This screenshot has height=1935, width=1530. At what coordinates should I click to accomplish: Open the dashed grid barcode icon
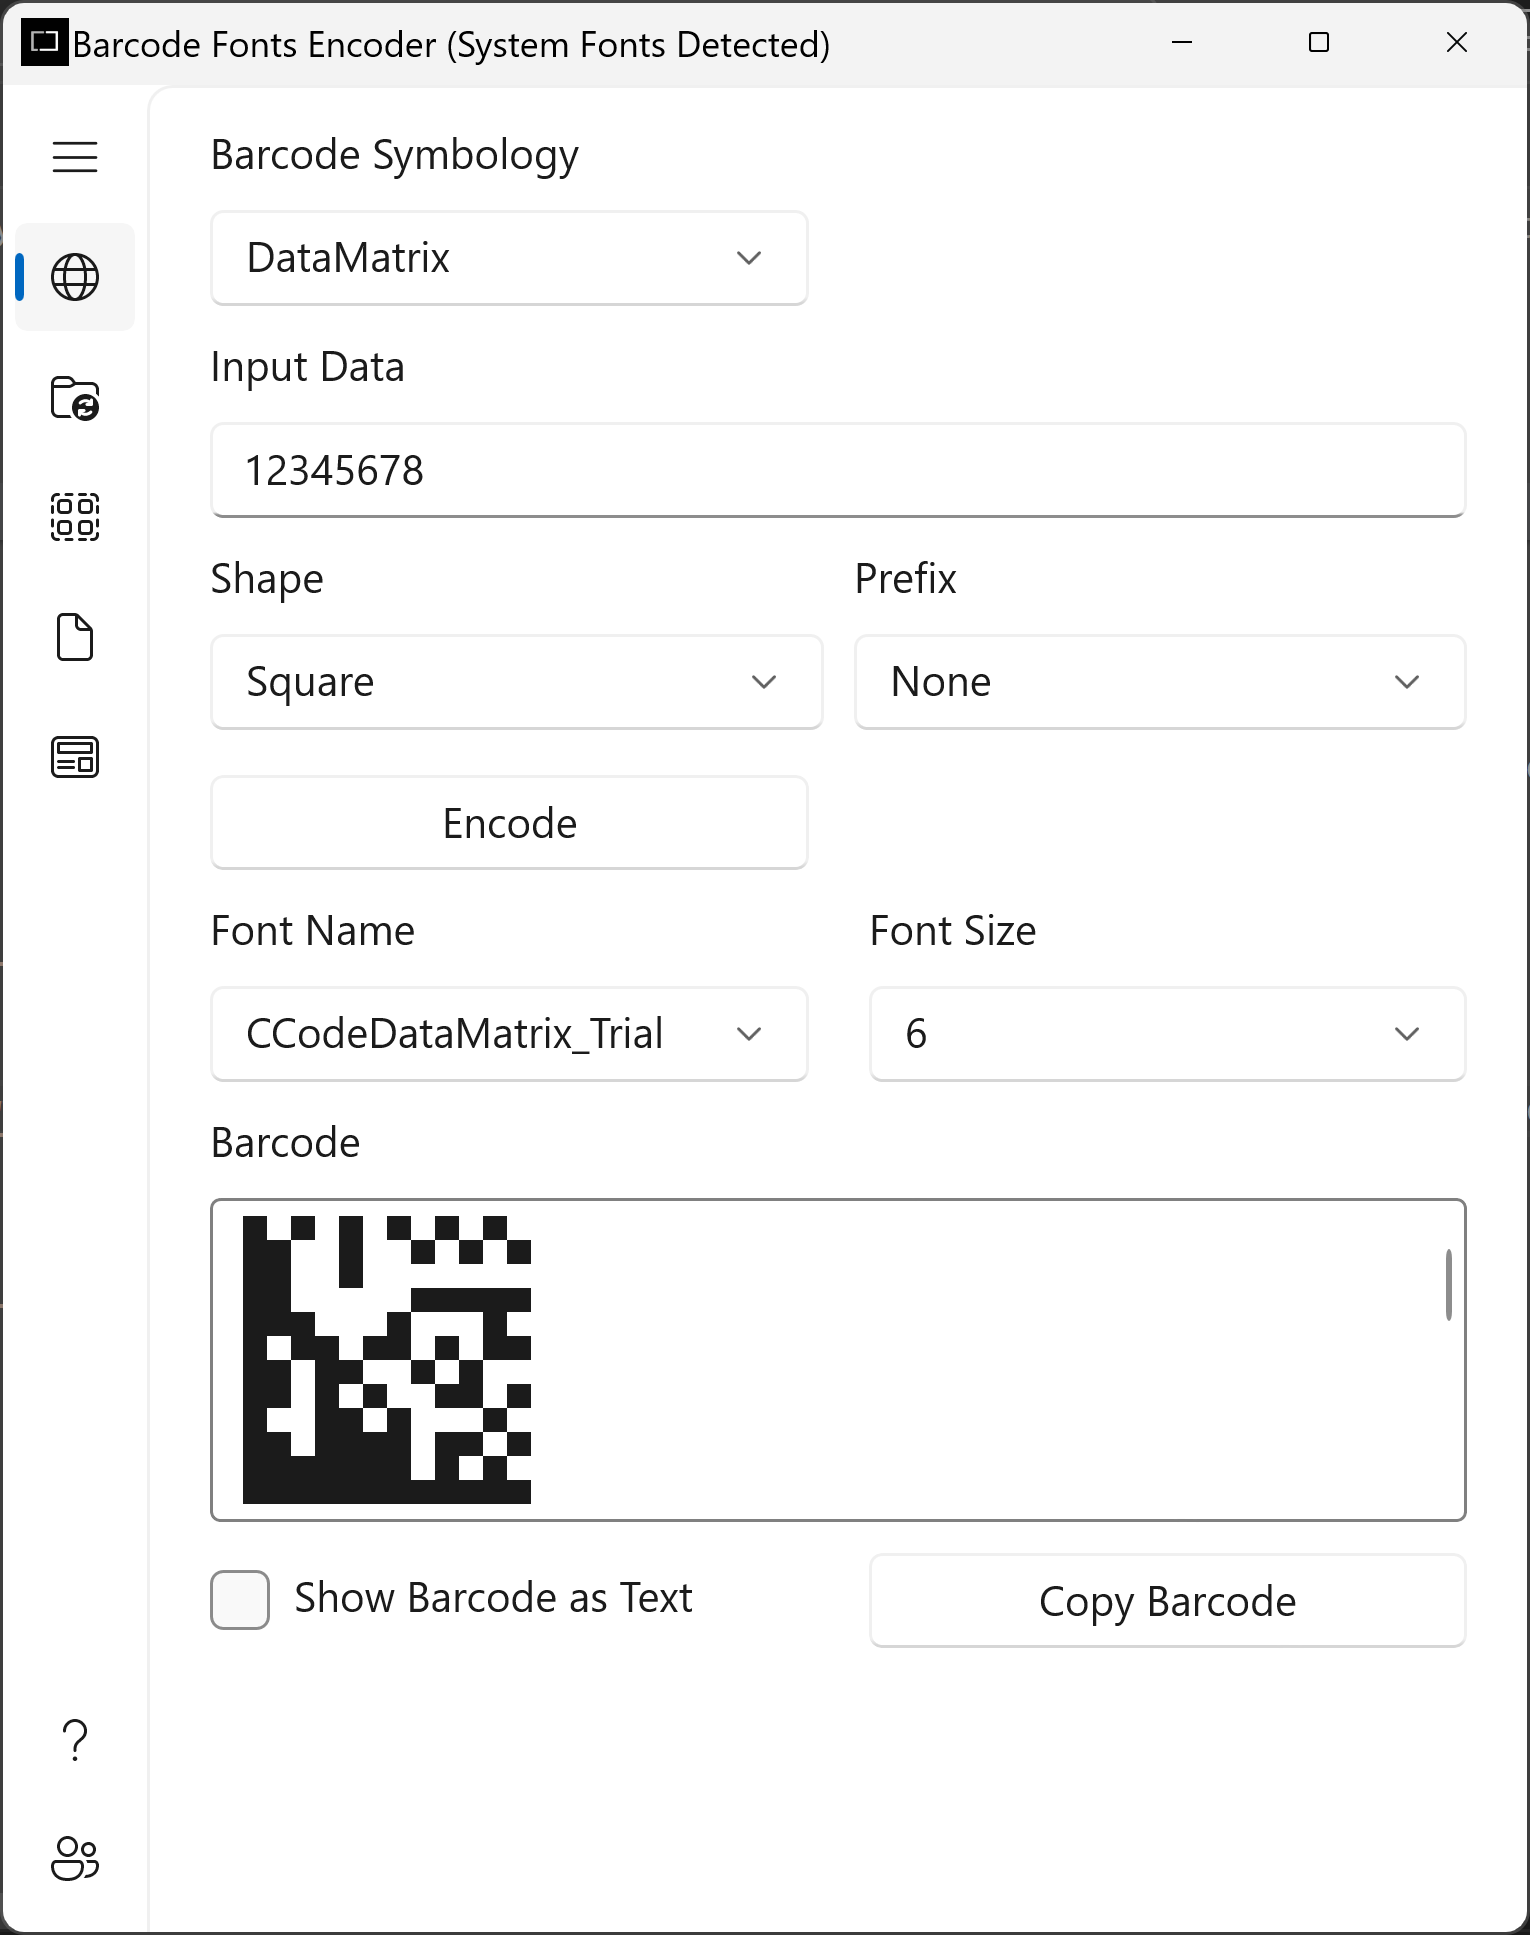pos(75,517)
